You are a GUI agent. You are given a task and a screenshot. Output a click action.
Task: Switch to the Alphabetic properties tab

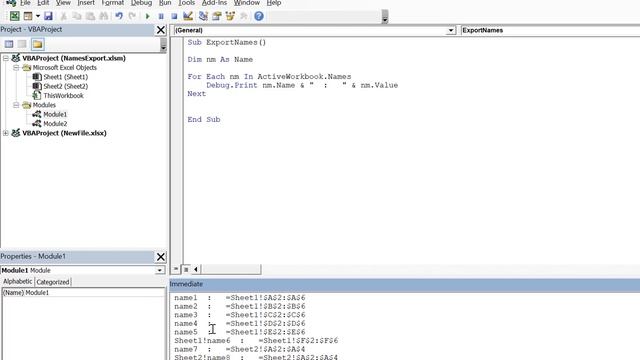point(18,282)
